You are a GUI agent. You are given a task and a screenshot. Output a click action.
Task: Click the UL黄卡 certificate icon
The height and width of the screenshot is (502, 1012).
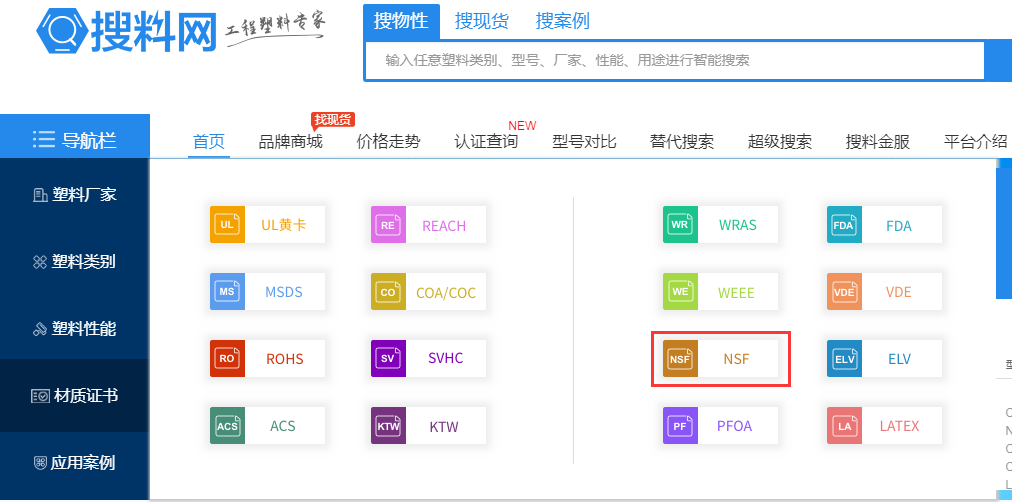[x=227, y=225]
